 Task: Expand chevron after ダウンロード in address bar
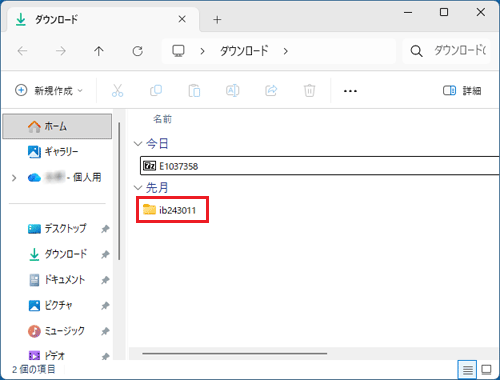coord(285,51)
